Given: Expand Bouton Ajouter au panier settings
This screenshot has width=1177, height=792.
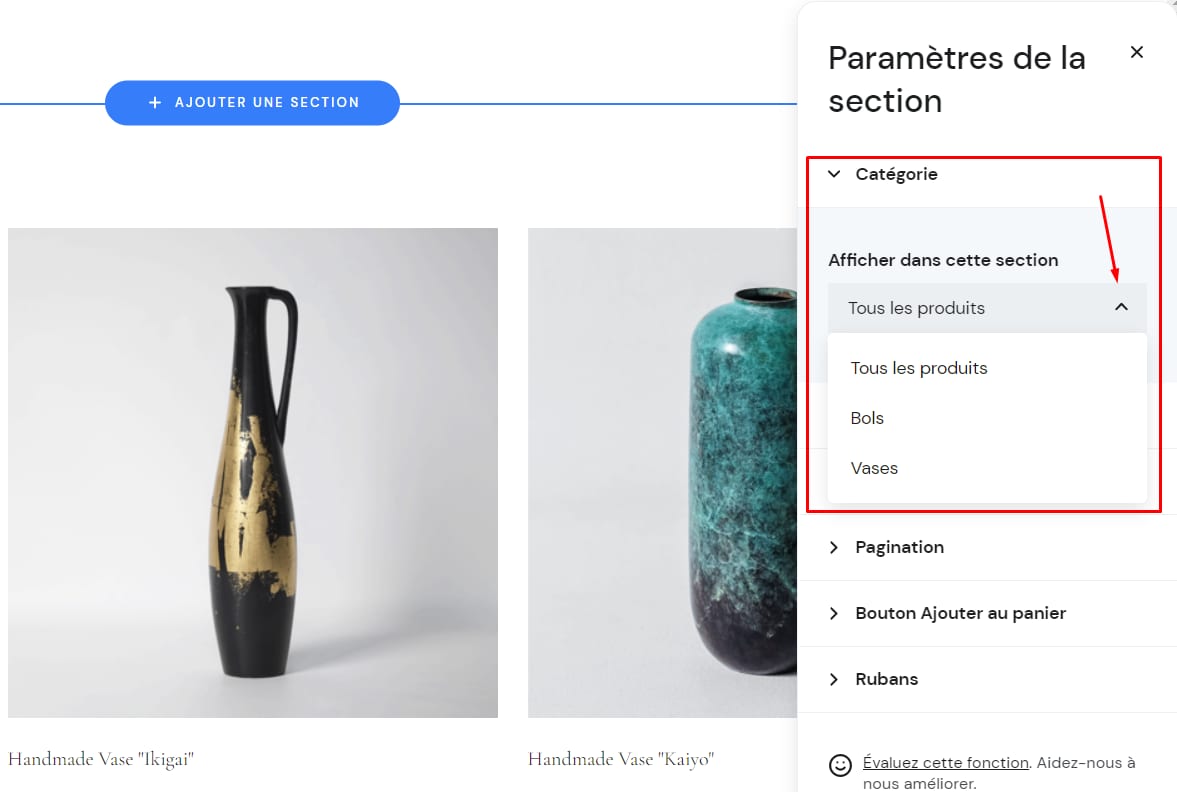Looking at the screenshot, I should [960, 613].
